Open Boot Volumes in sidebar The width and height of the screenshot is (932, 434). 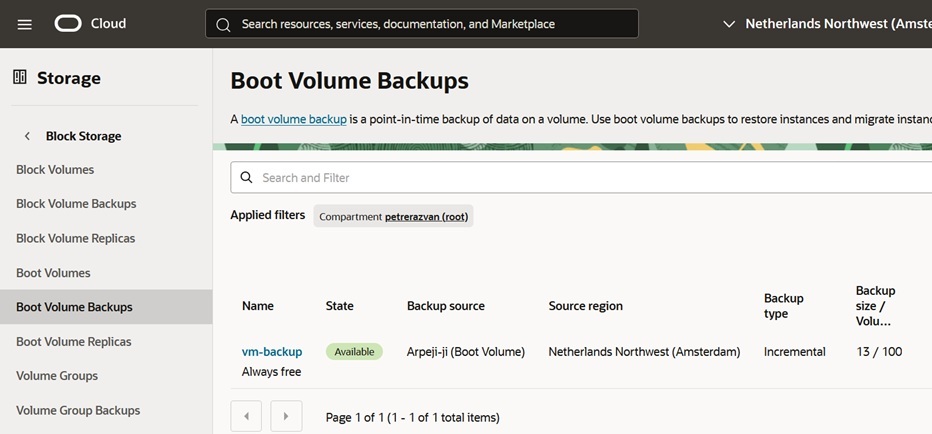coord(53,273)
